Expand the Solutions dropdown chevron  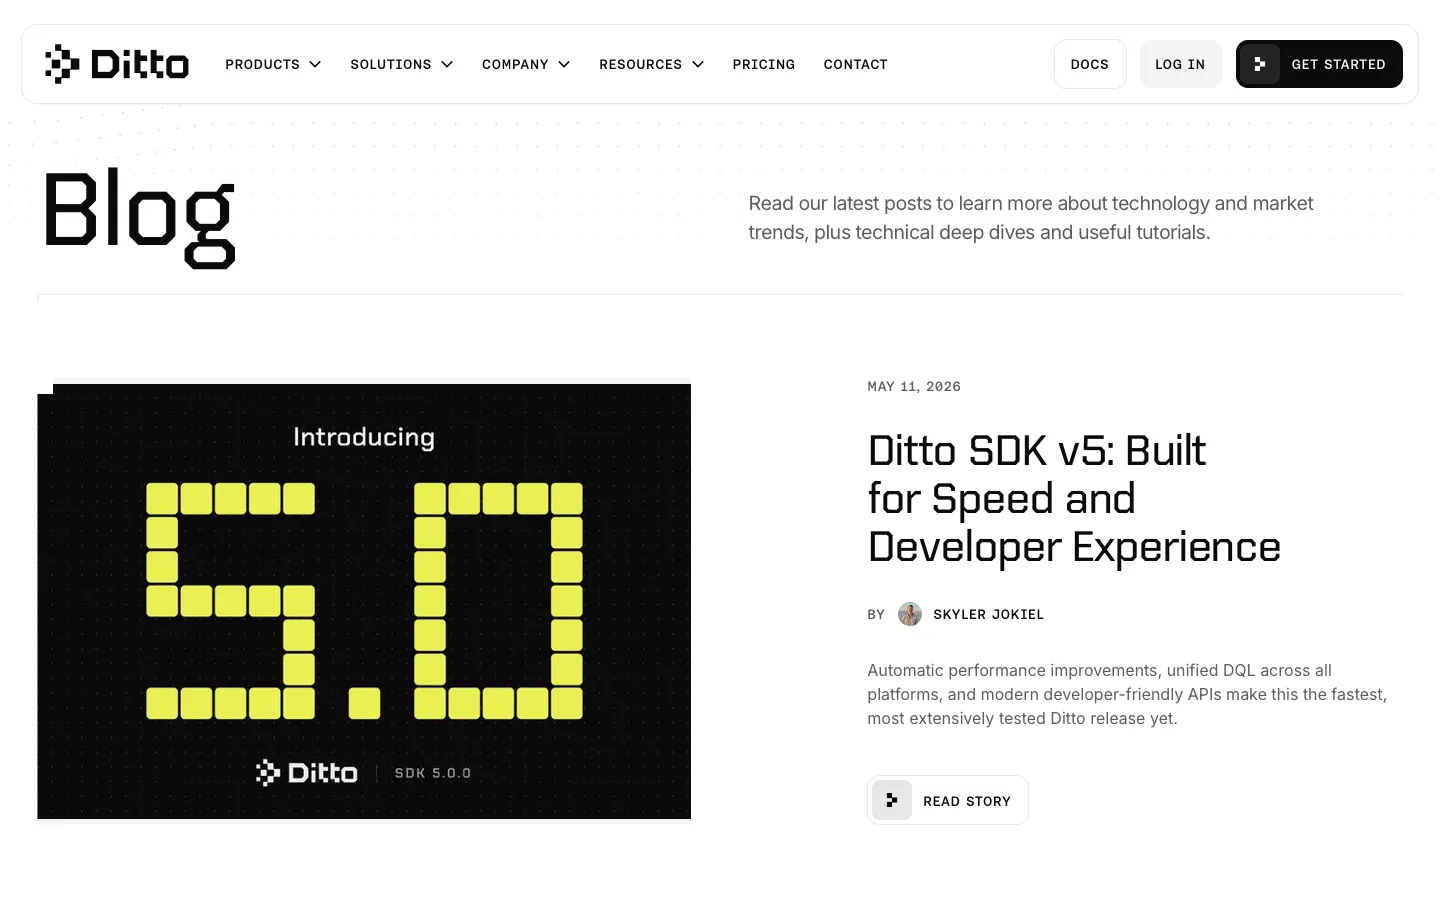click(x=447, y=64)
